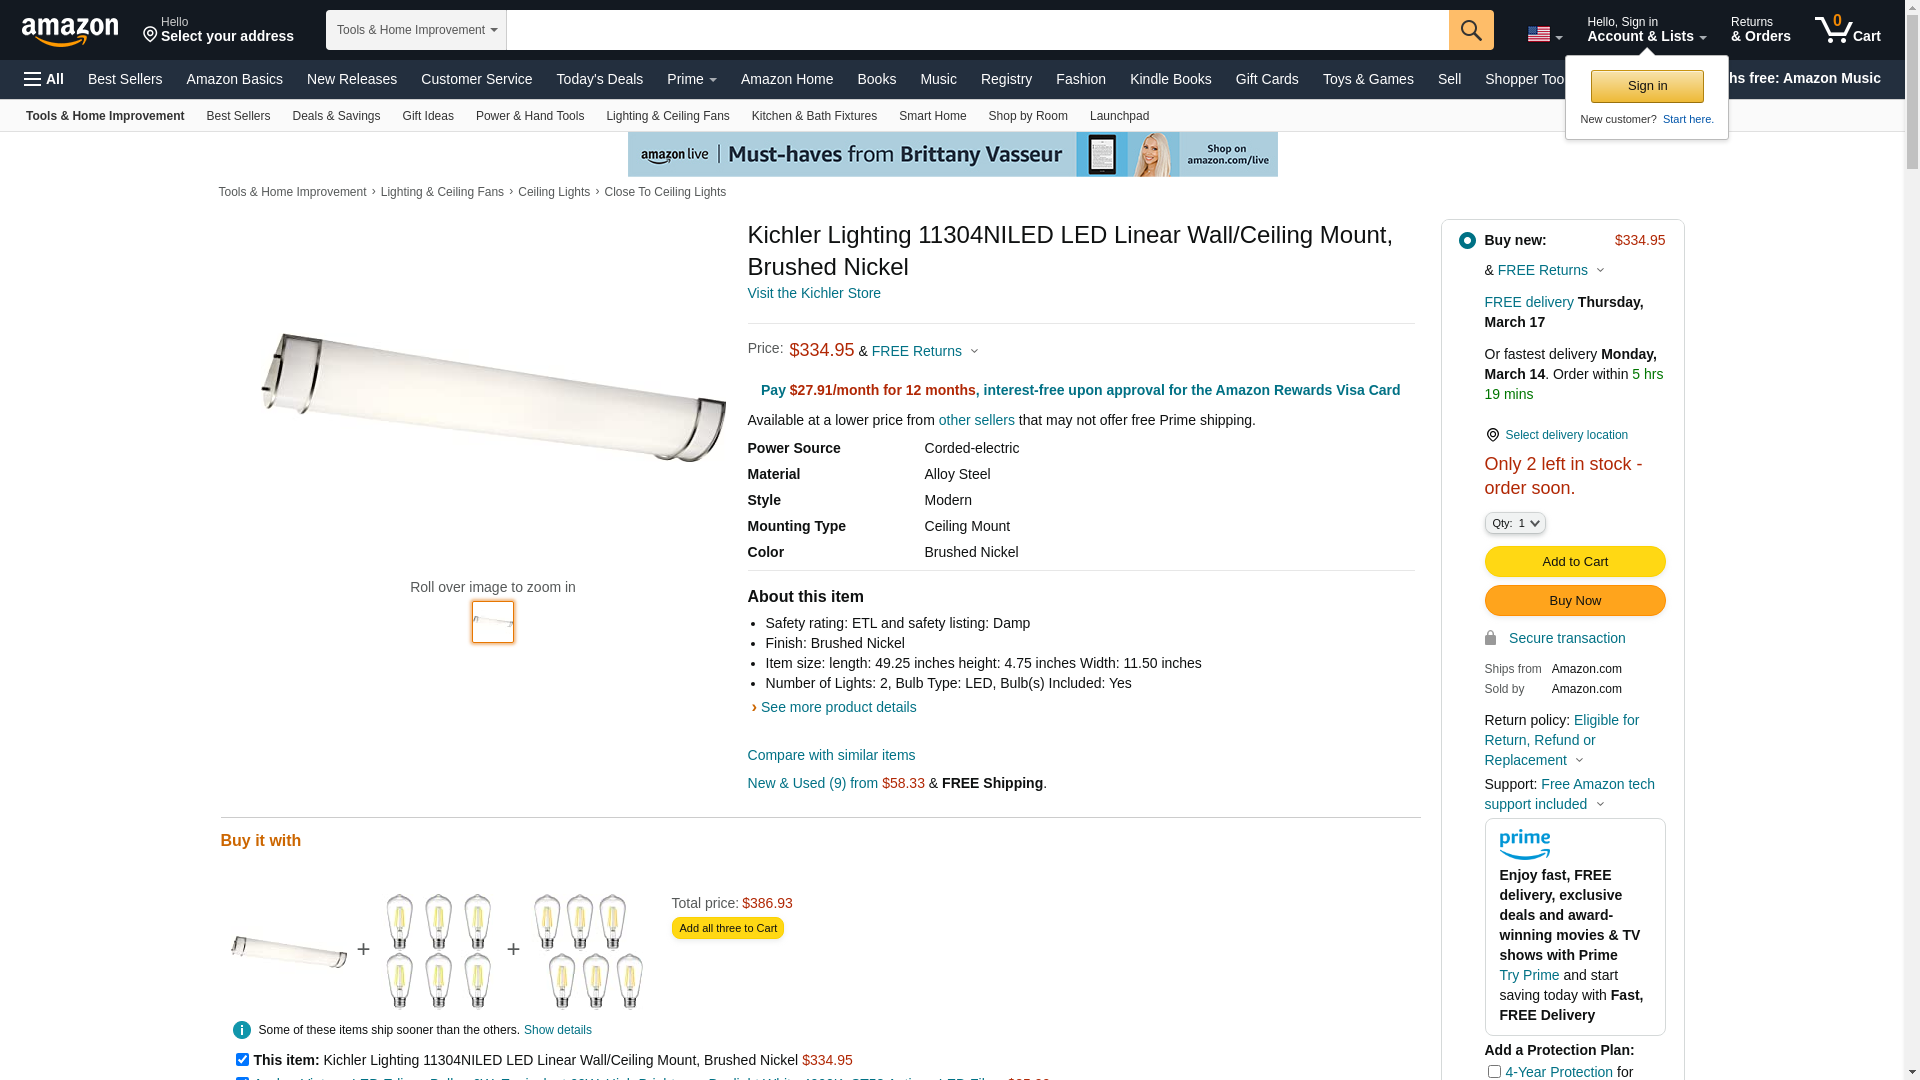Select the product image thumbnail
Screen dimensions: 1920x1080
(x=493, y=622)
